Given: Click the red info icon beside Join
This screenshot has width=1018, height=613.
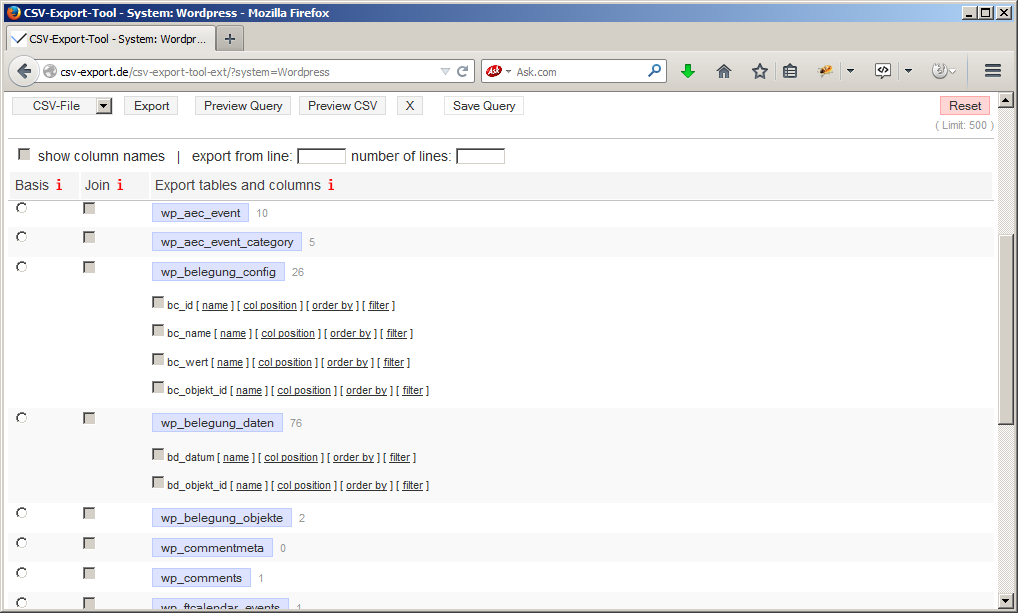Looking at the screenshot, I should (120, 185).
